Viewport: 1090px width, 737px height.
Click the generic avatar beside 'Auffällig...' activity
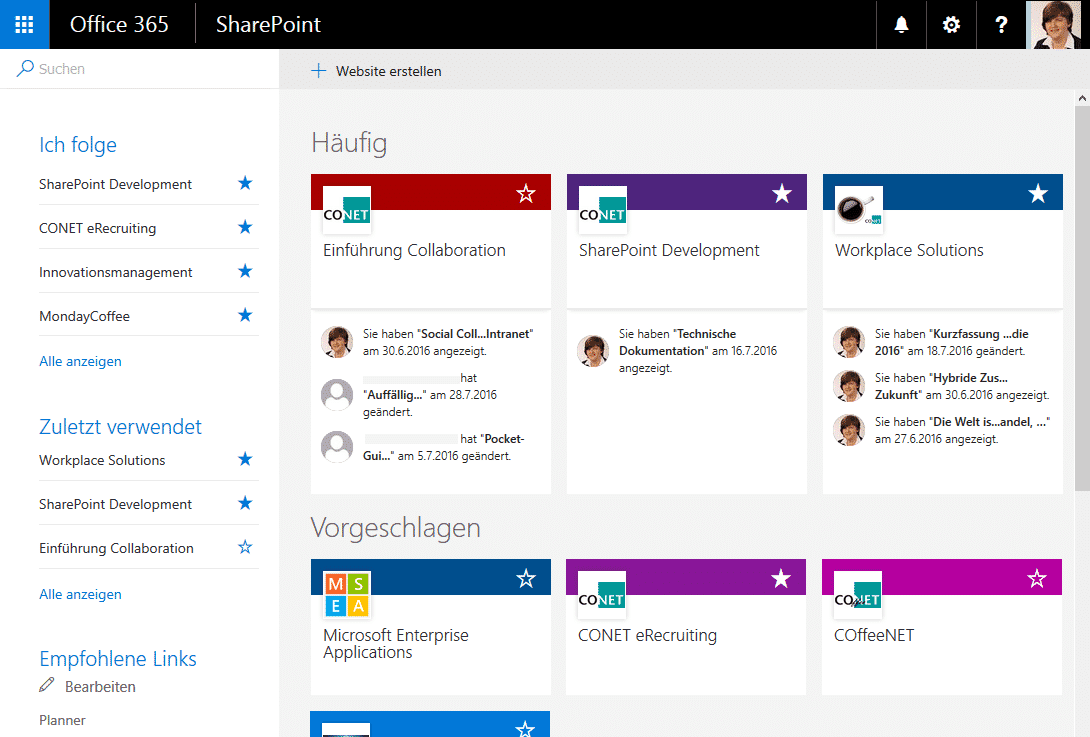(337, 394)
